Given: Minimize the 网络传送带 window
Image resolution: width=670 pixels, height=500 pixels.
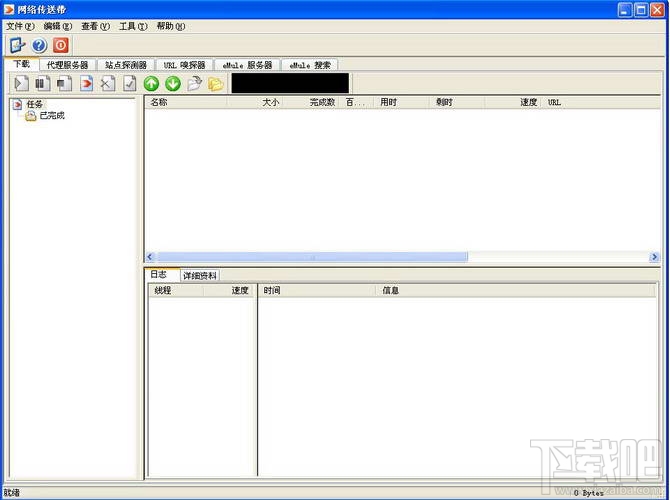Looking at the screenshot, I should click(624, 9).
